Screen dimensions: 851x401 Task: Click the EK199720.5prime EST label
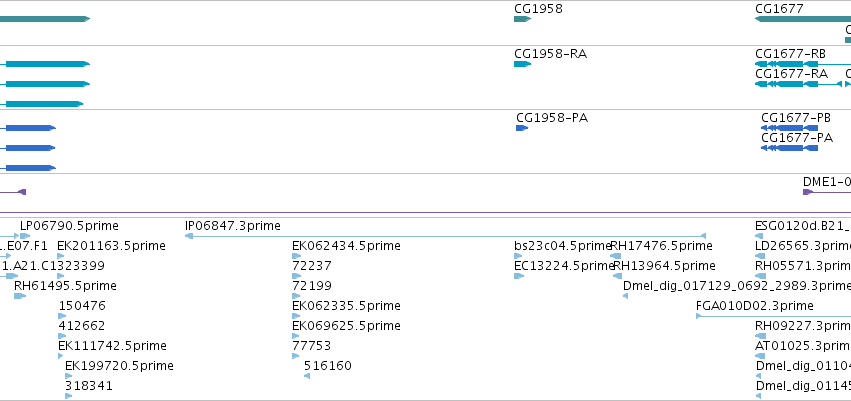[x=119, y=366]
